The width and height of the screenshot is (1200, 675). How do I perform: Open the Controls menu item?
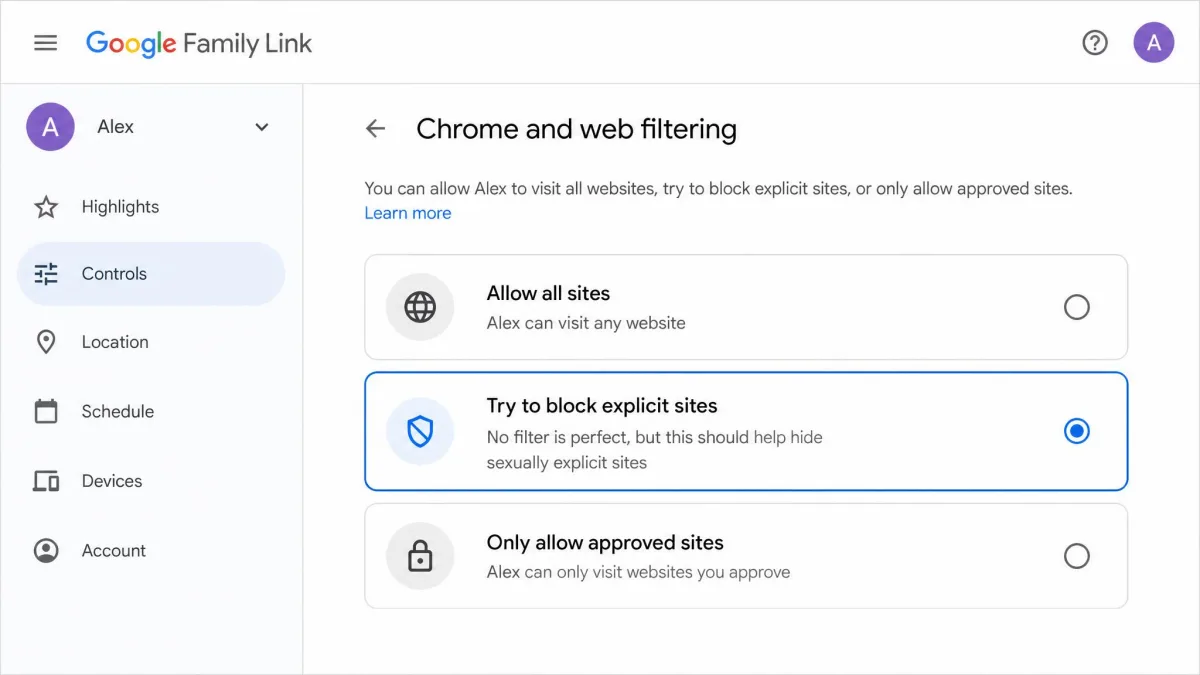151,274
